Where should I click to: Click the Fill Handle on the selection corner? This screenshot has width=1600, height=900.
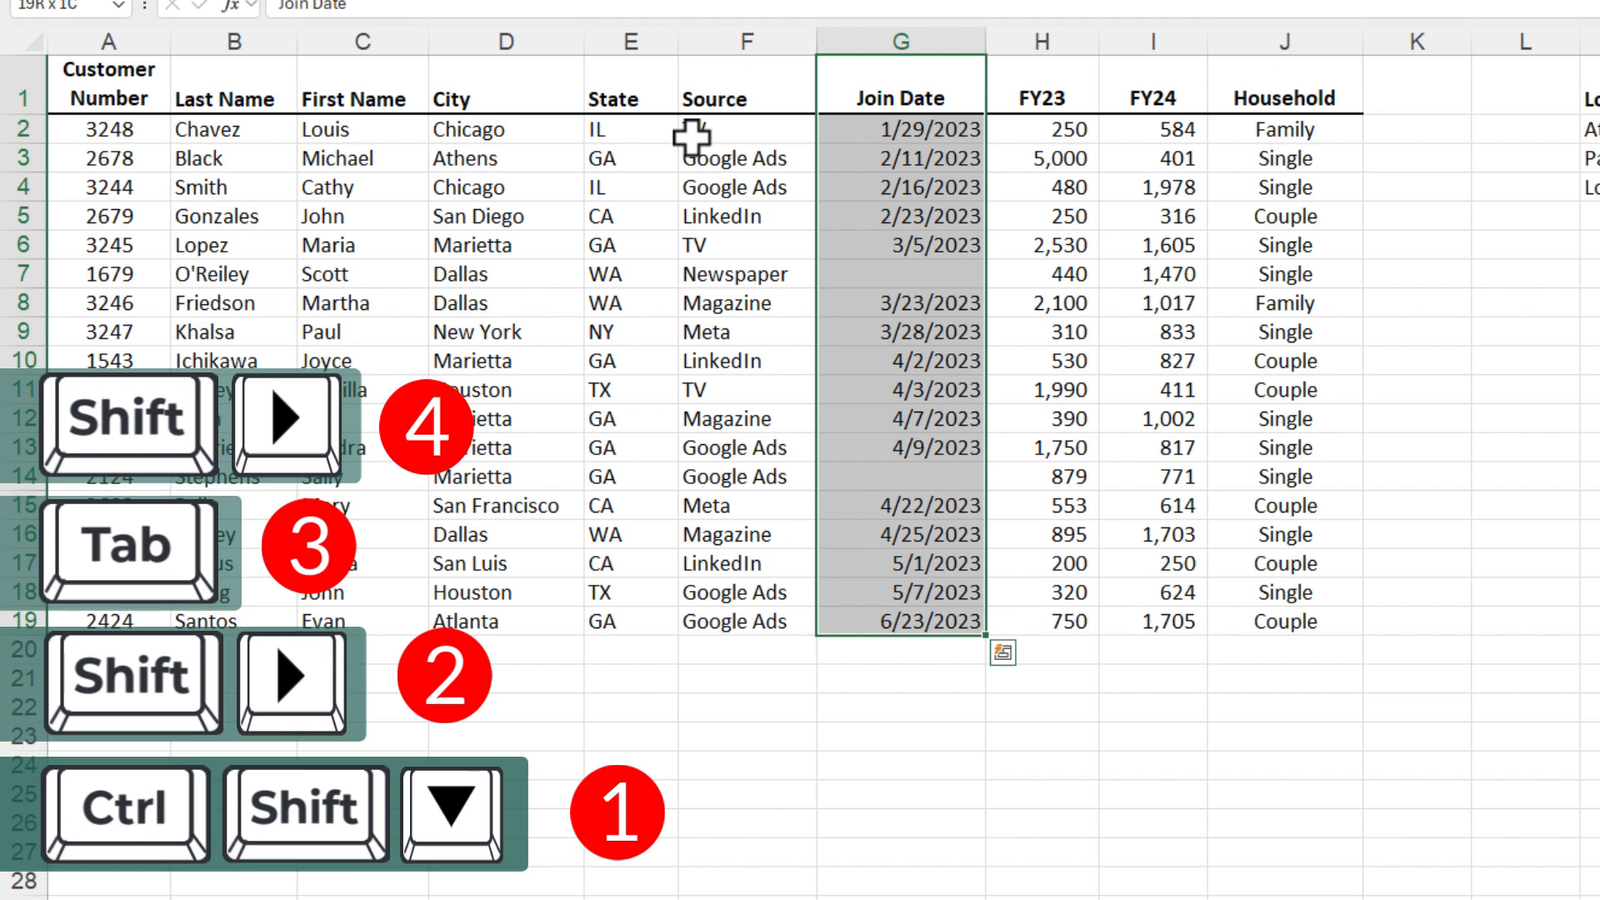click(x=984, y=635)
